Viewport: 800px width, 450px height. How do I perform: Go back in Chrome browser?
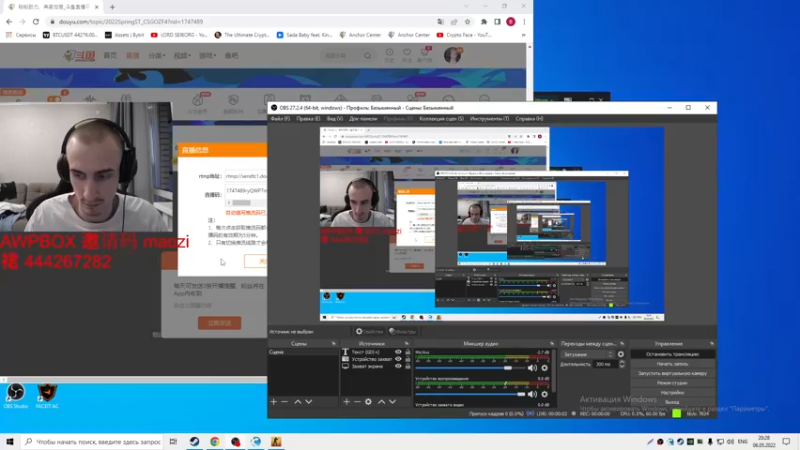[9, 22]
